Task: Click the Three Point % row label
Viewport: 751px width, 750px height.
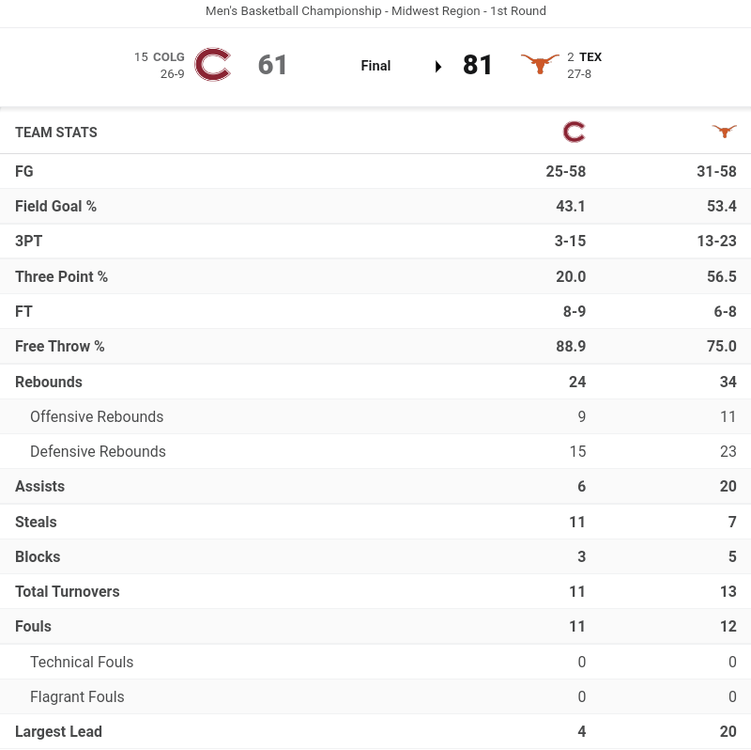Action: pos(61,277)
